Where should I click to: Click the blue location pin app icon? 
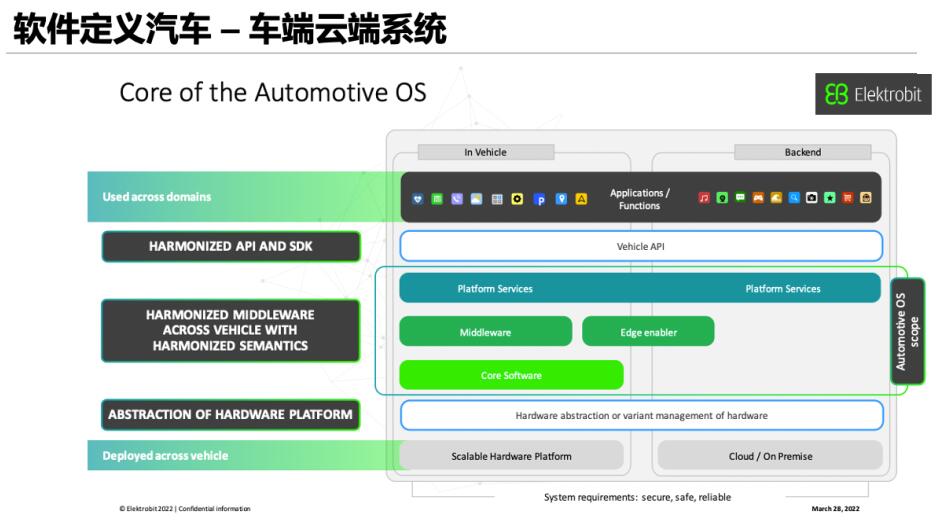561,199
